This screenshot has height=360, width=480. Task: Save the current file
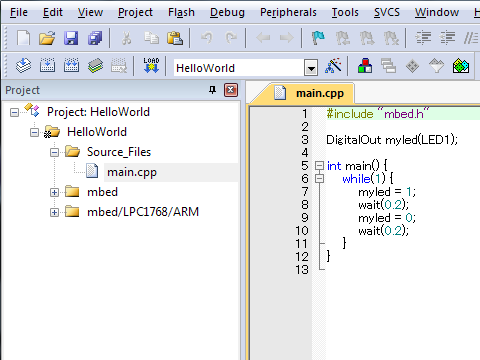click(x=71, y=38)
